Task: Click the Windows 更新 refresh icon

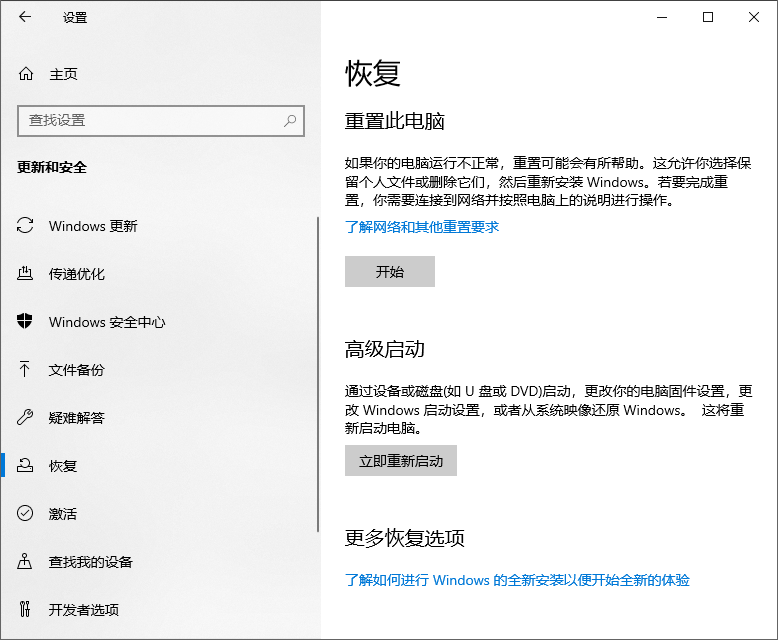Action: point(25,226)
